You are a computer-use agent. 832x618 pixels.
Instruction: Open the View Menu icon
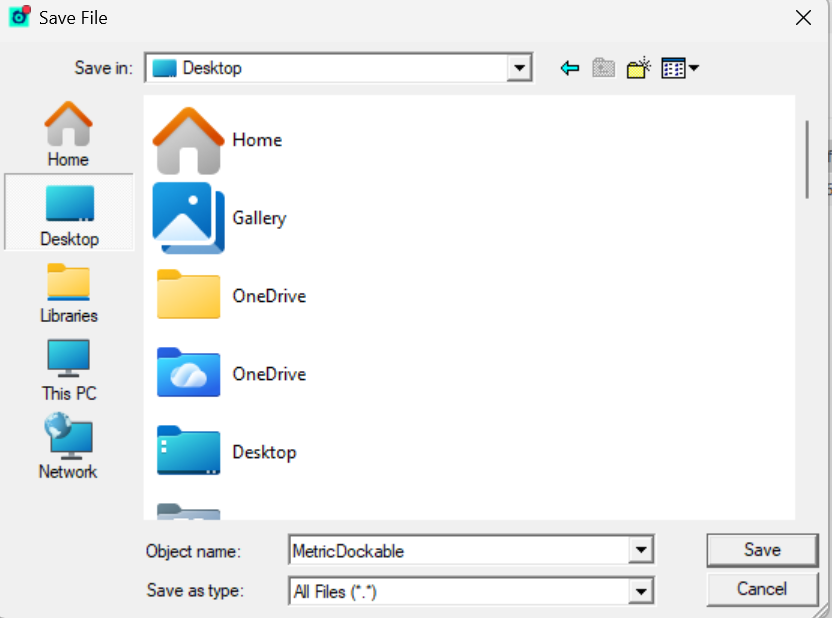(679, 69)
